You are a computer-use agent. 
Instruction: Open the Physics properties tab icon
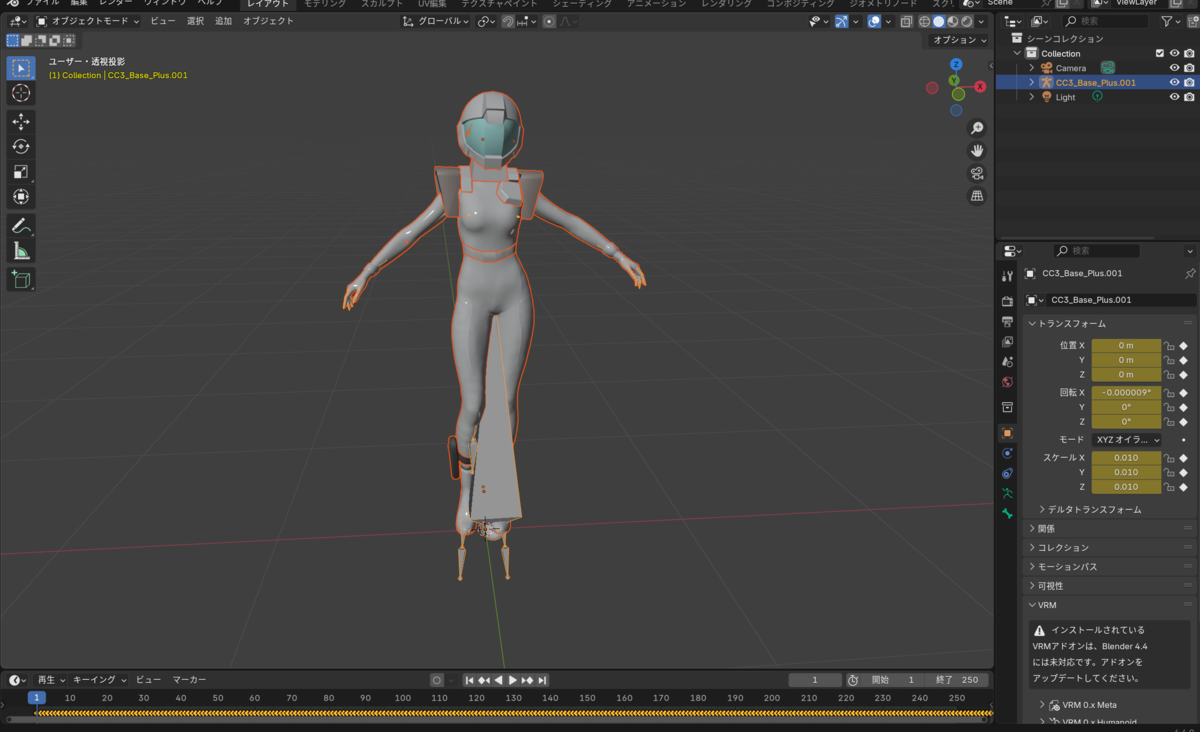coord(1007,453)
